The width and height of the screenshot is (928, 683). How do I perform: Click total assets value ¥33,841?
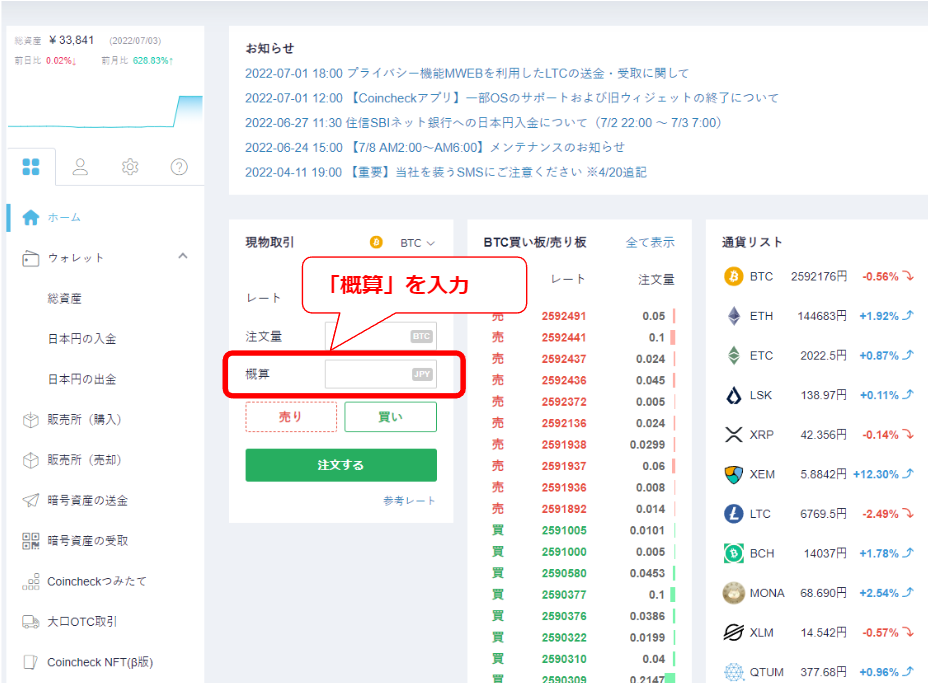tap(72, 40)
